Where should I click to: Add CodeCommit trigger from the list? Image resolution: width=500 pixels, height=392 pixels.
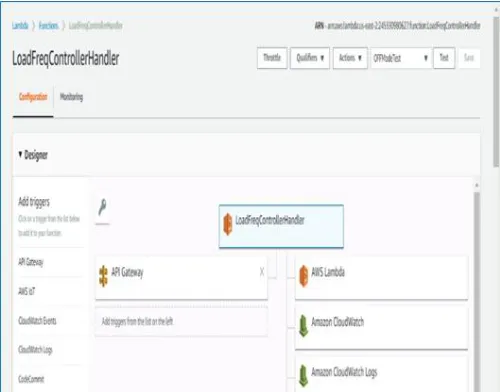coord(31,379)
